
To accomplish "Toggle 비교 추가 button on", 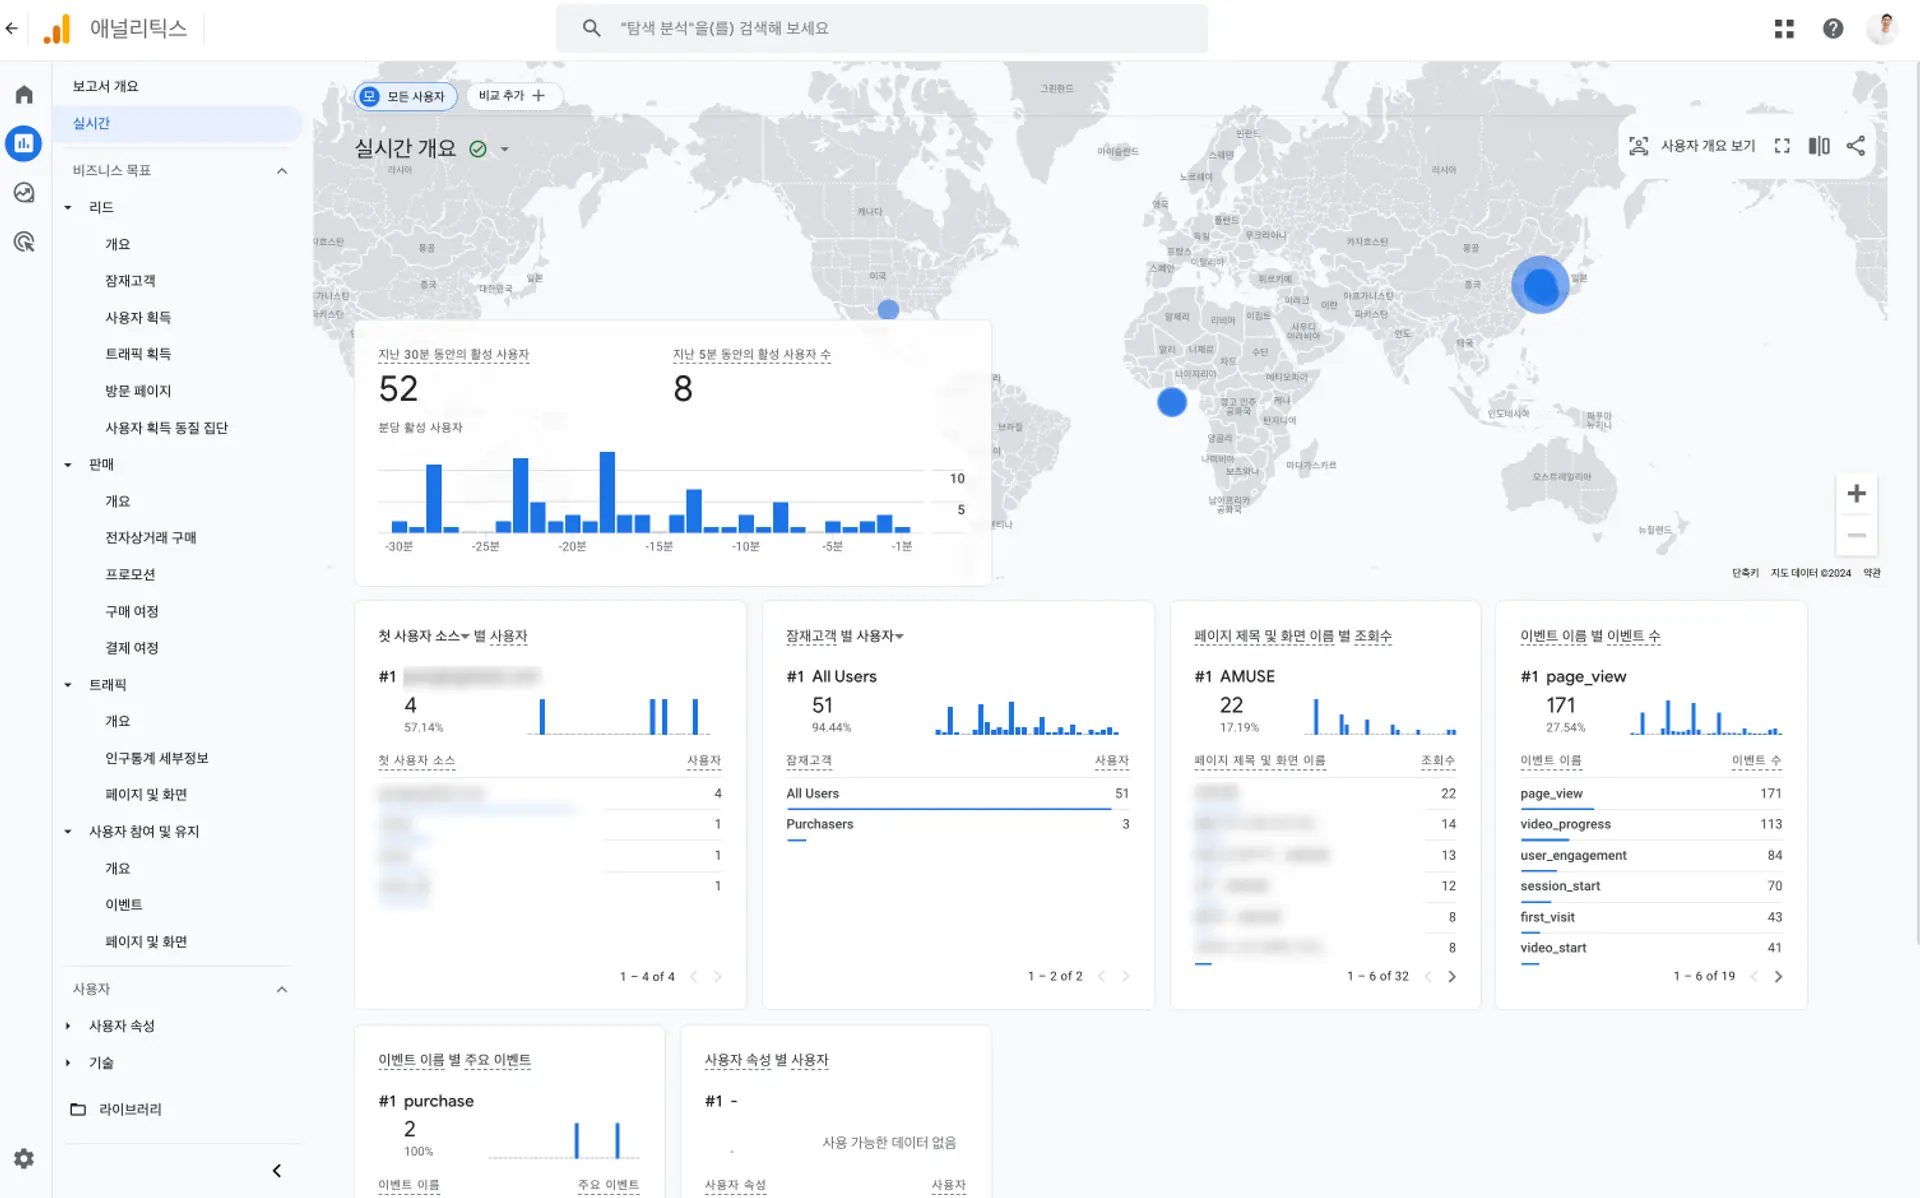I will pos(511,95).
